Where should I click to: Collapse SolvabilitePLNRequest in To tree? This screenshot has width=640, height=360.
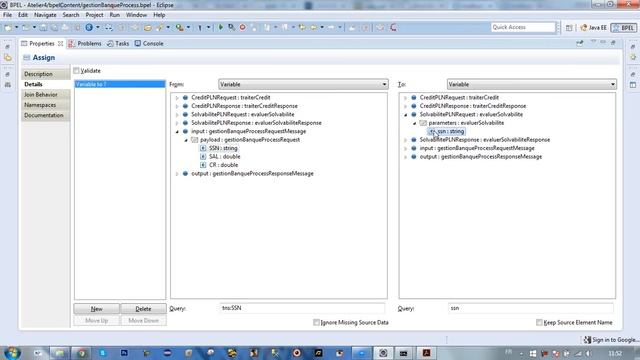click(406, 115)
